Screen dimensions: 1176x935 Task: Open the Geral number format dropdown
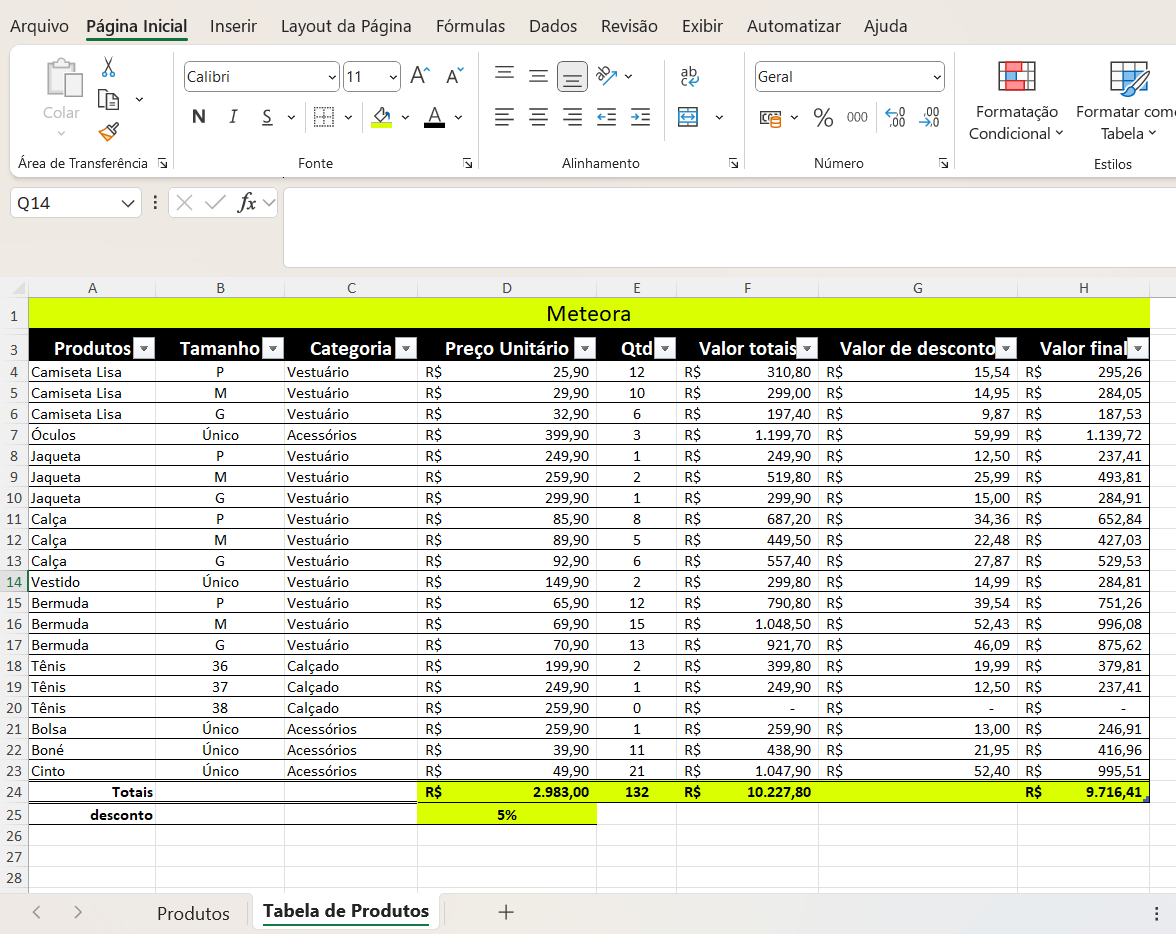click(x=937, y=76)
